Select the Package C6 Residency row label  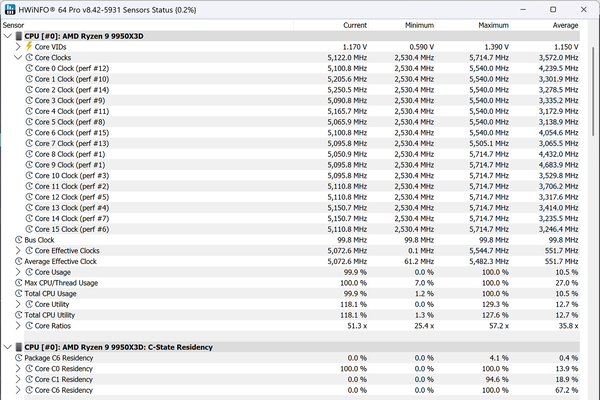pyautogui.click(x=59, y=358)
